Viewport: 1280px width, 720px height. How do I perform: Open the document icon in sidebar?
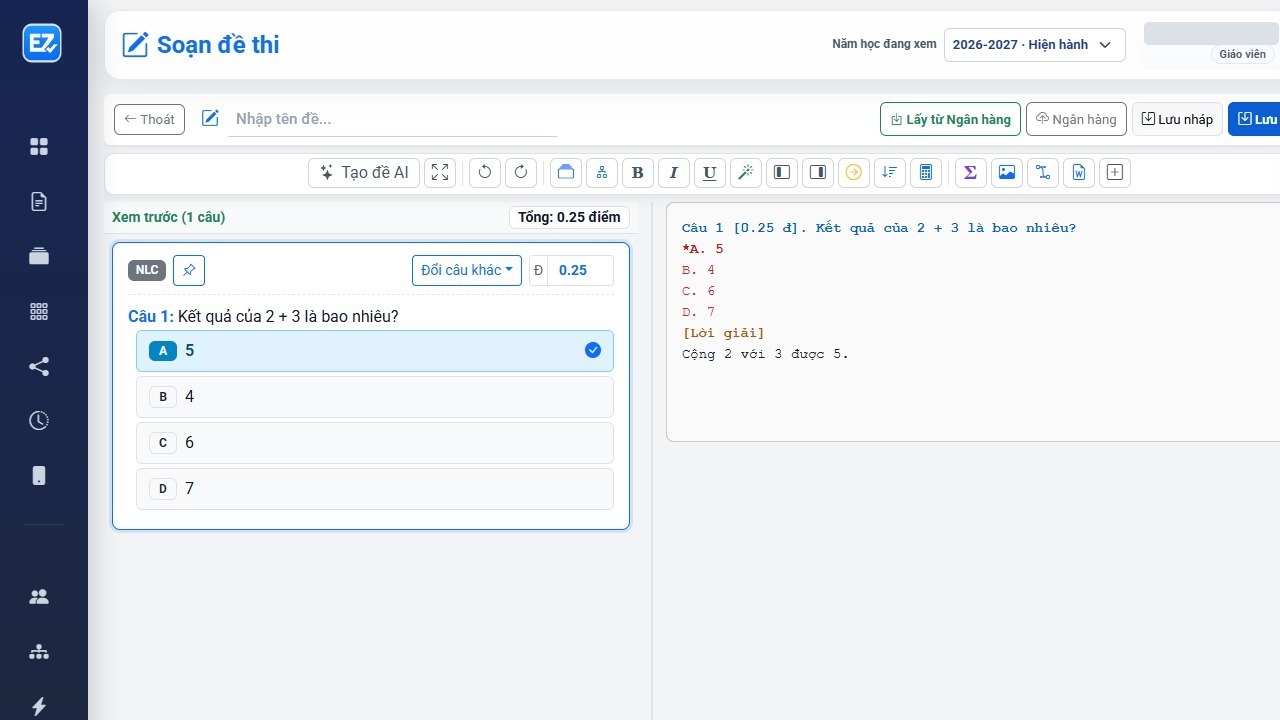[39, 202]
